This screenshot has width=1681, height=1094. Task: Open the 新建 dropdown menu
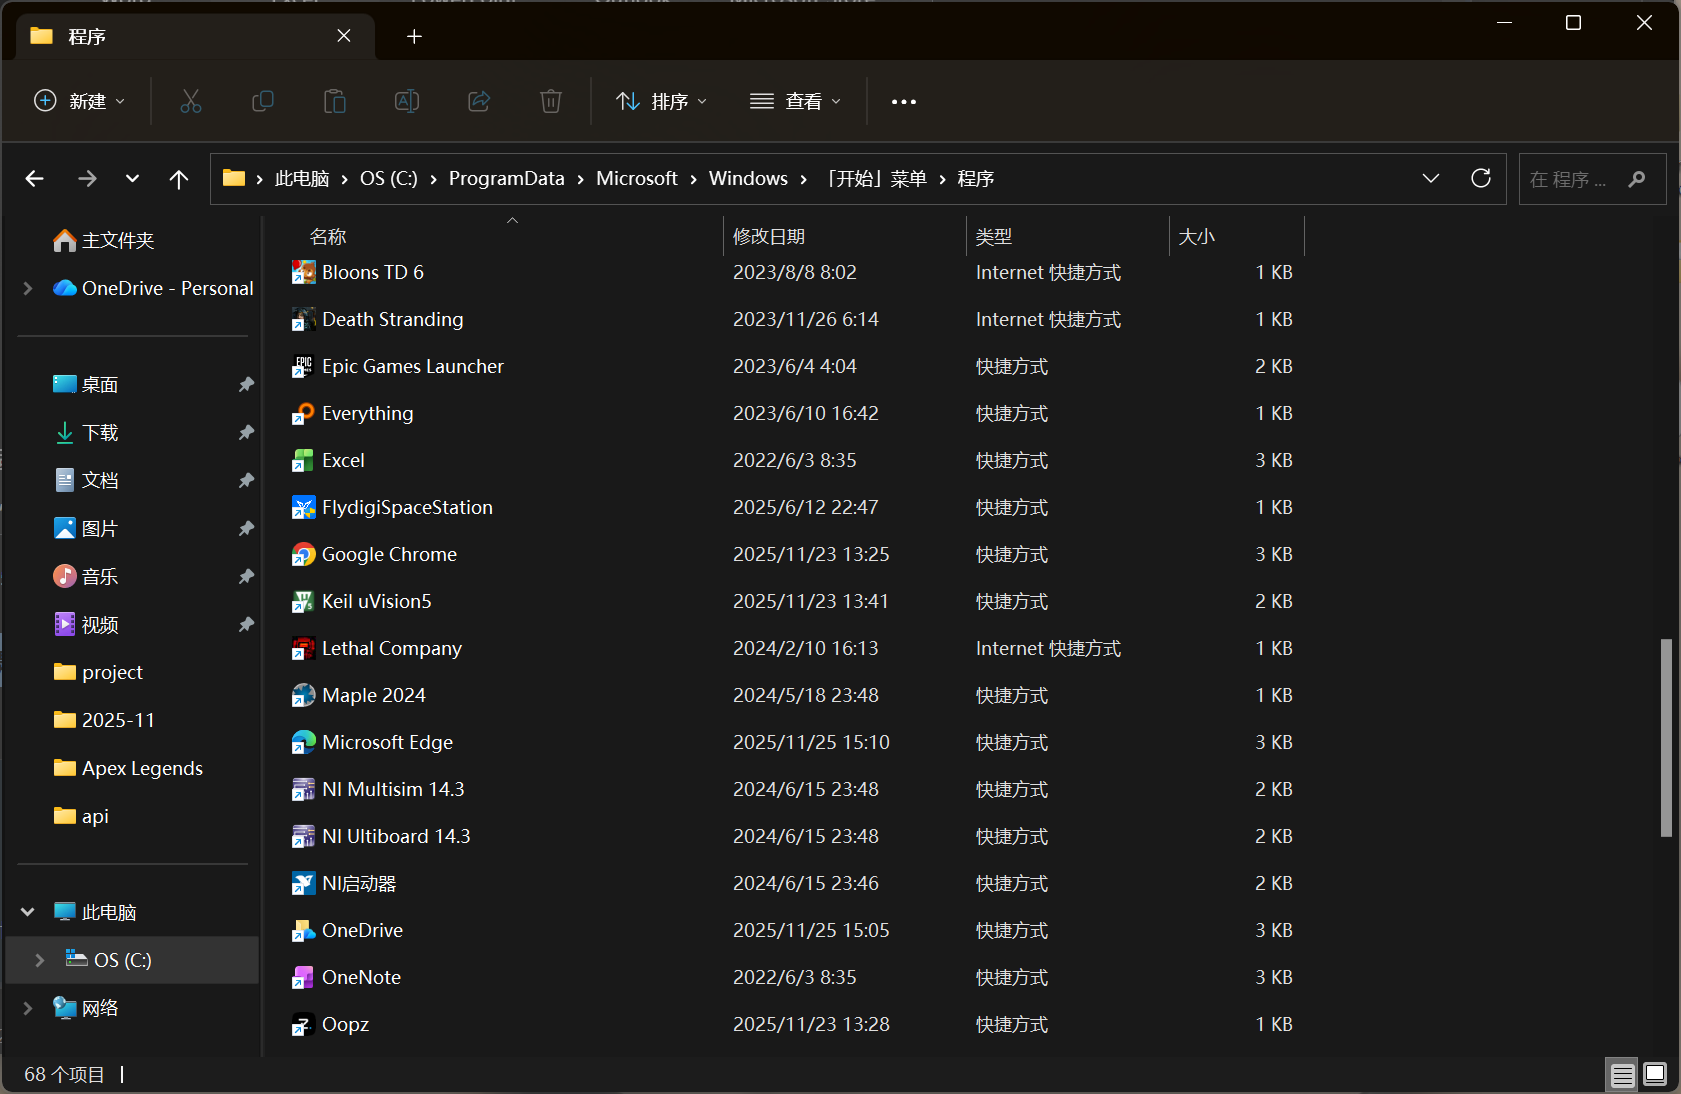coord(80,101)
